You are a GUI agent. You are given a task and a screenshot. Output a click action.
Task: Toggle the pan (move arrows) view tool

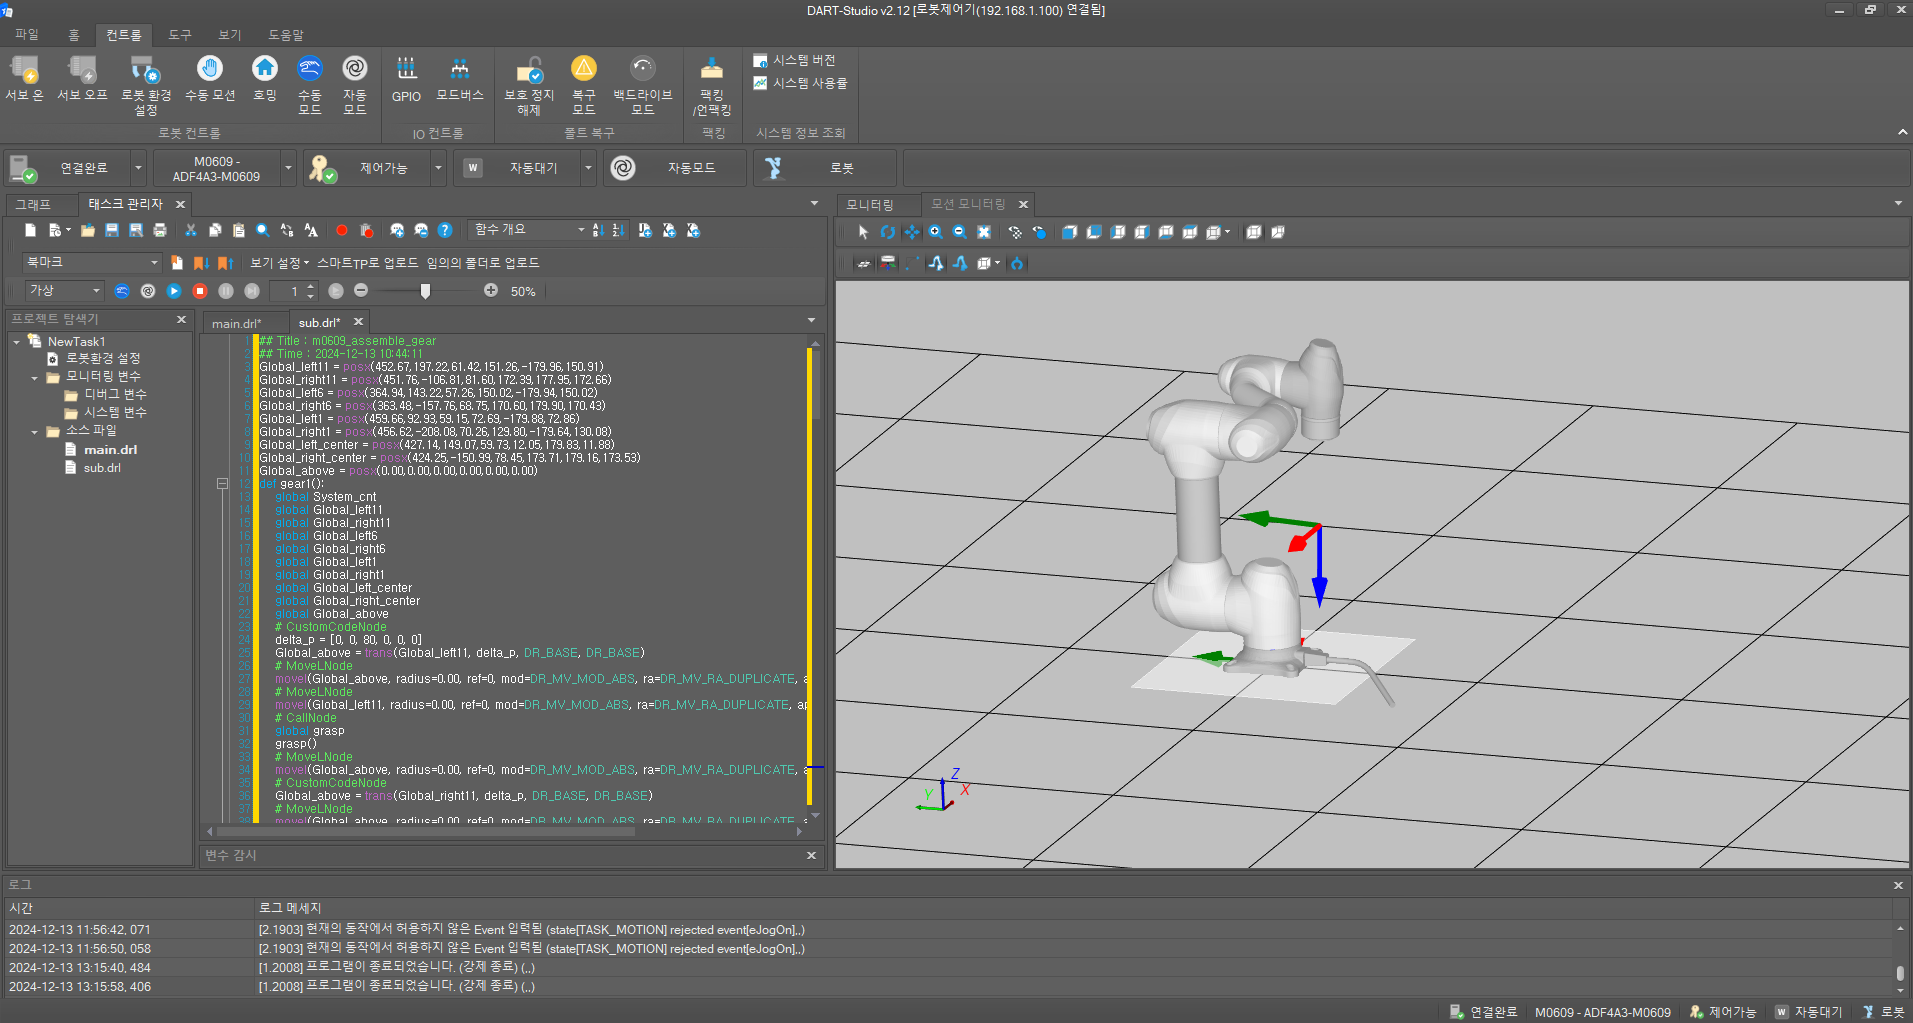(x=912, y=232)
